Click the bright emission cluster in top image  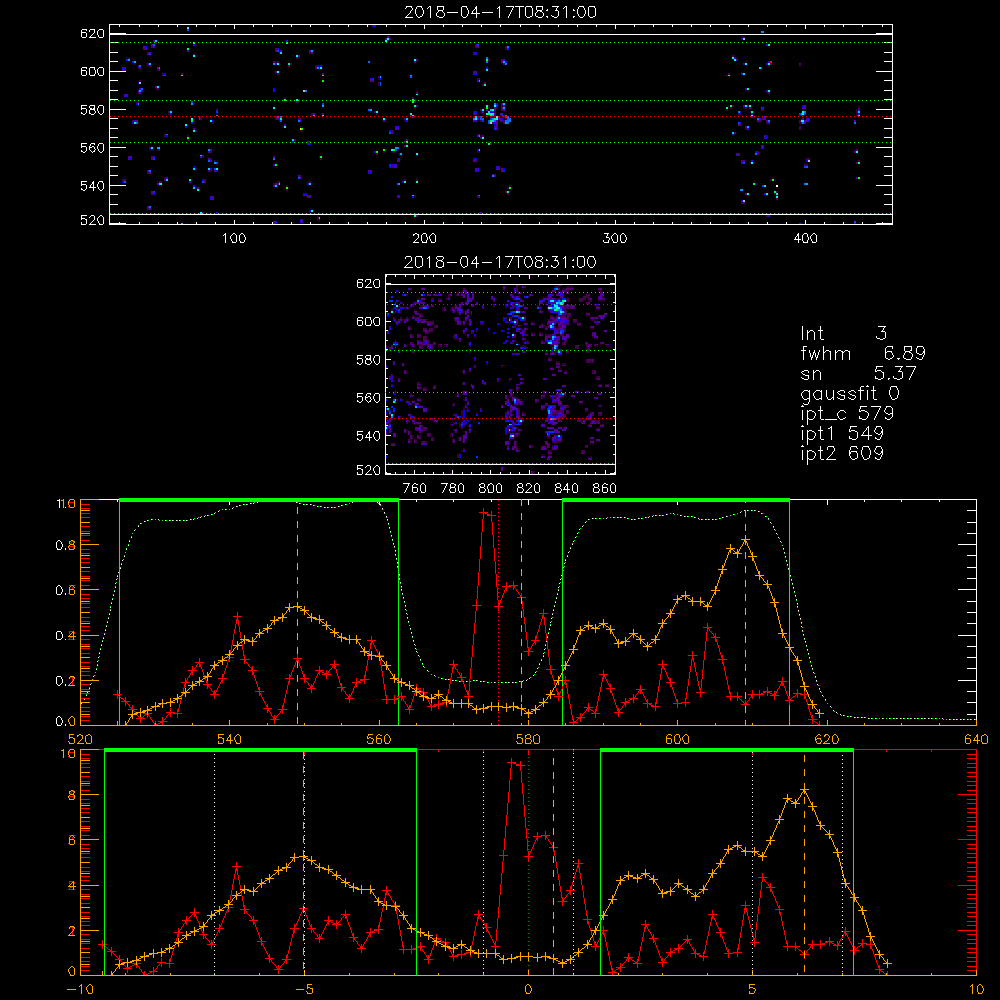click(x=493, y=115)
